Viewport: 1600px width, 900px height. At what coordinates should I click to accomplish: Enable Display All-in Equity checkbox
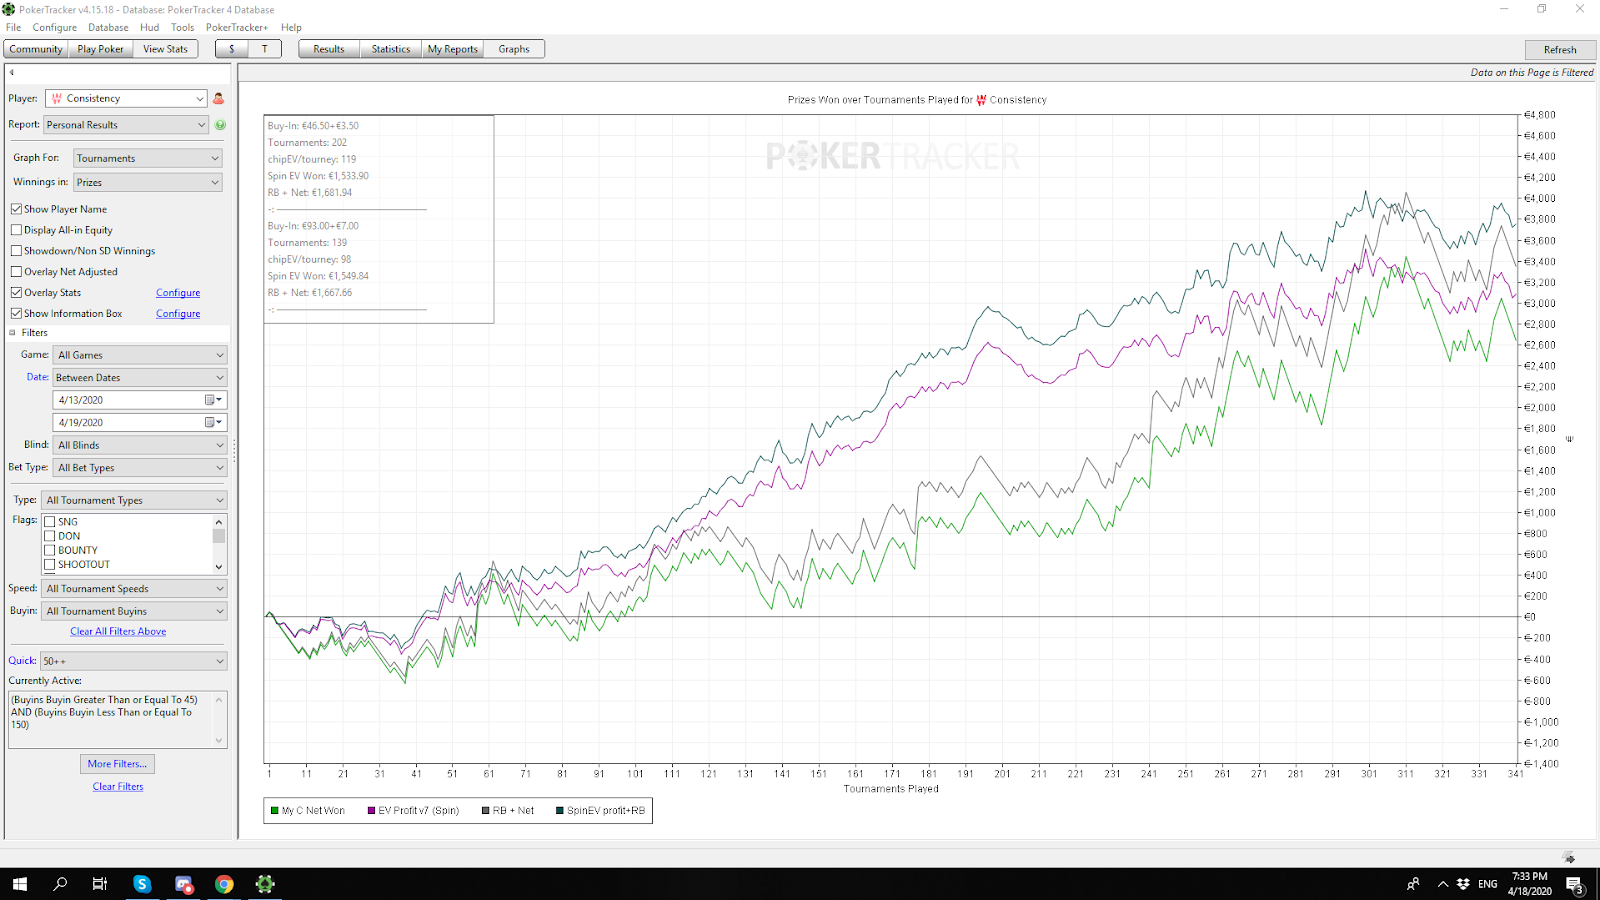(16, 230)
